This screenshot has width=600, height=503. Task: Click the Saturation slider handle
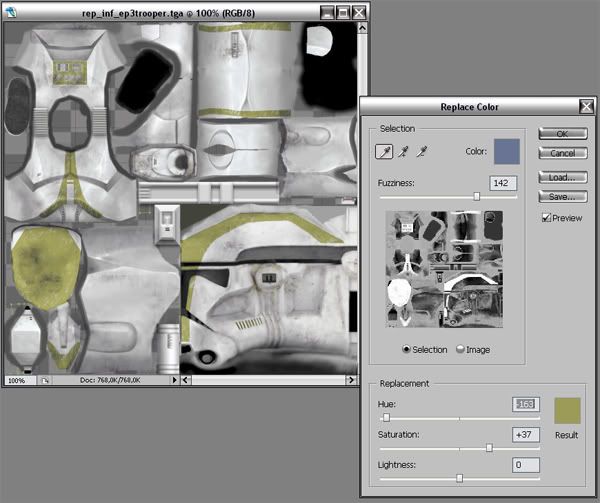[489, 448]
